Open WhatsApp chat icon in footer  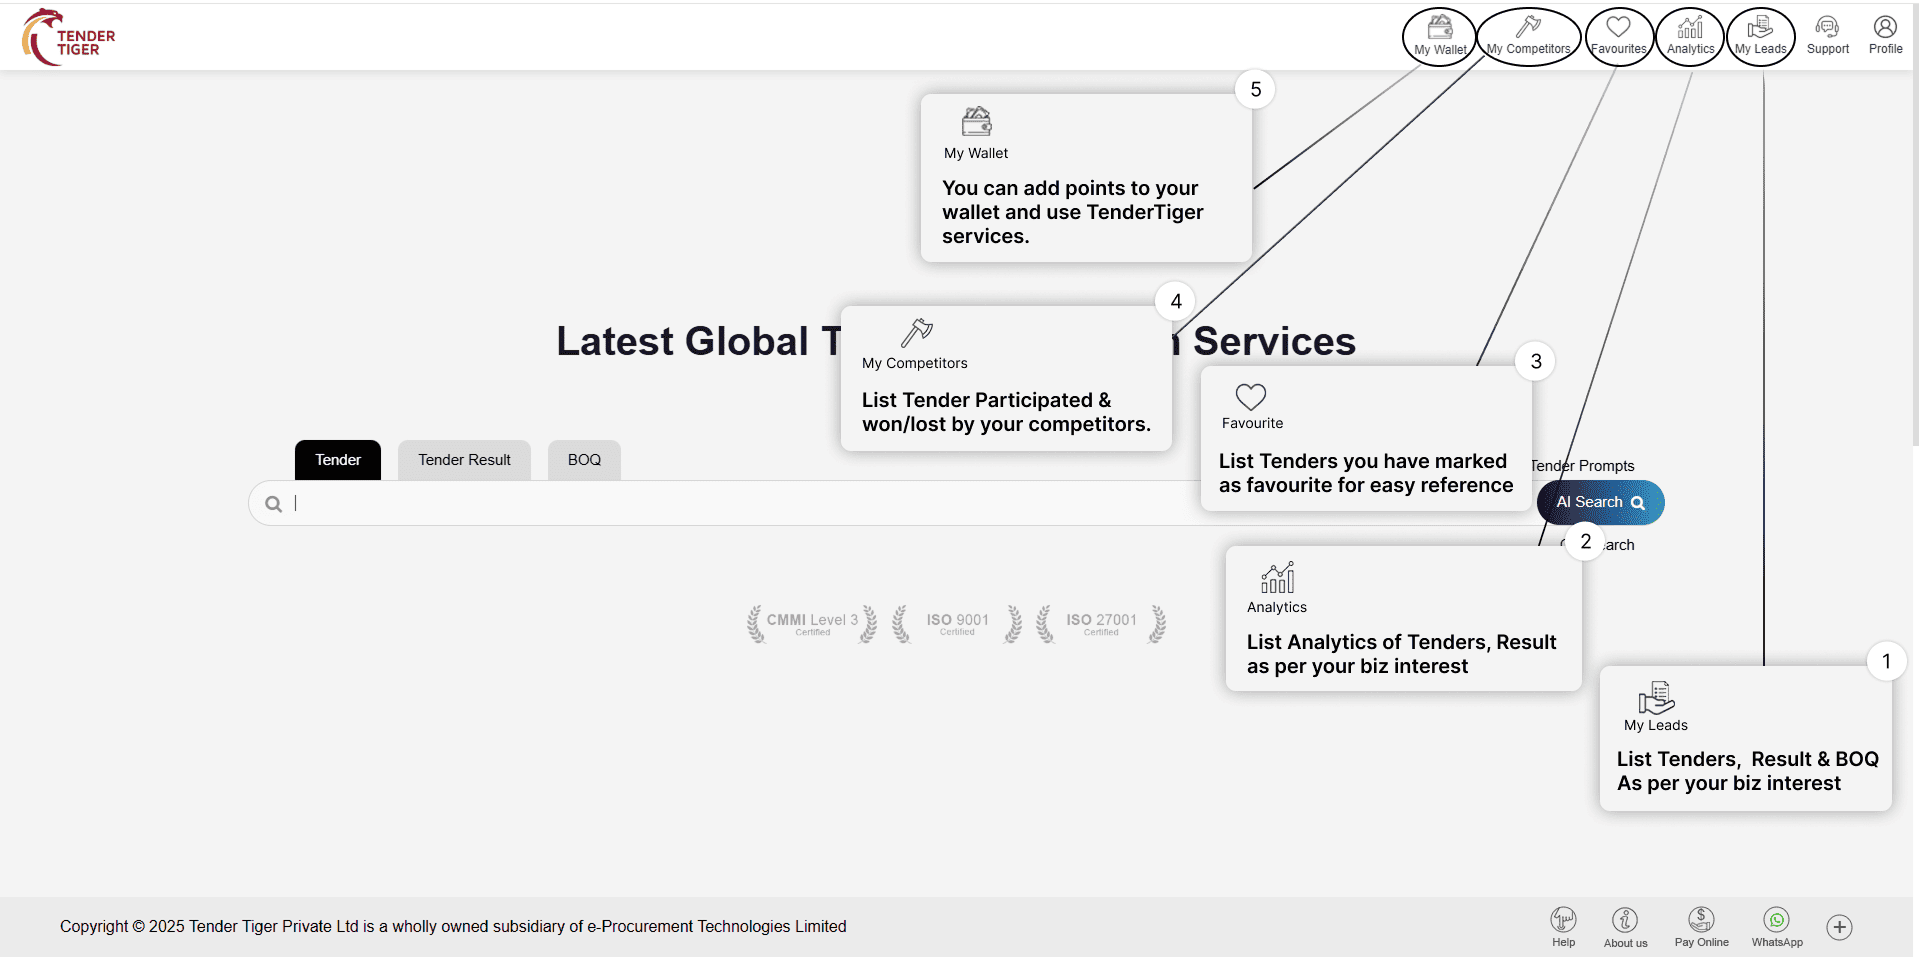pos(1777,925)
